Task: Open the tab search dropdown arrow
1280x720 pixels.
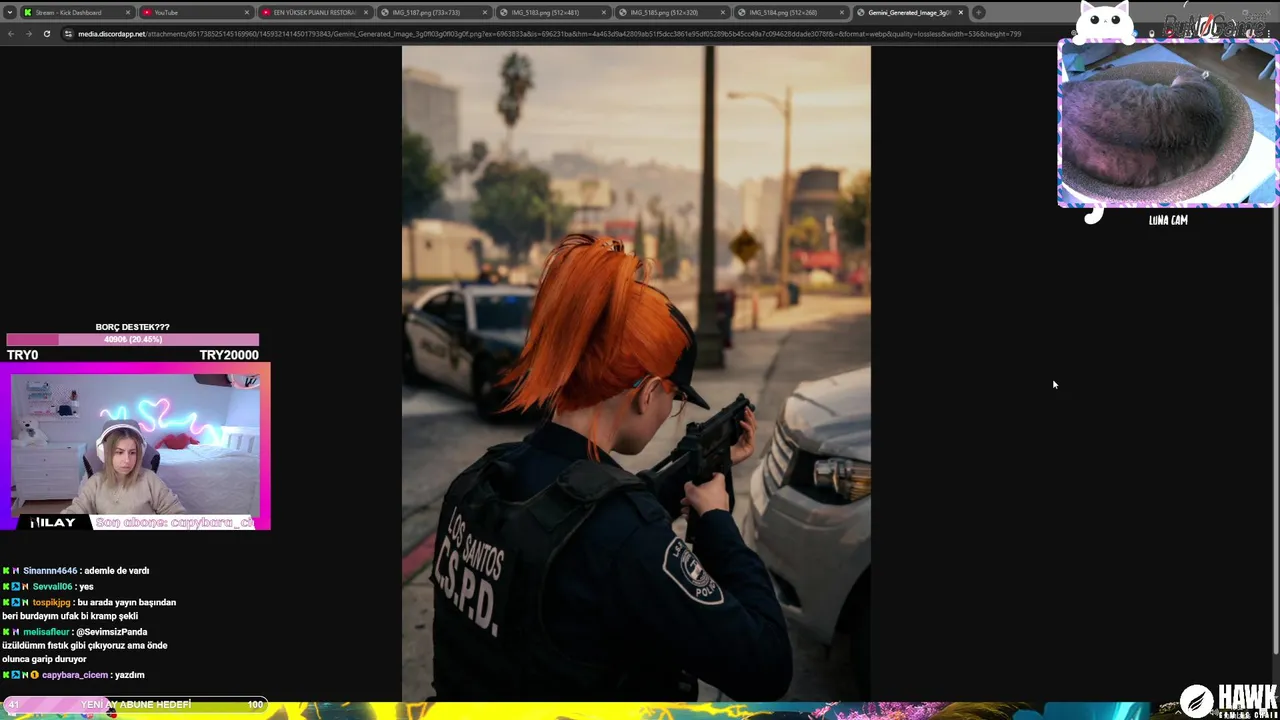Action: pos(10,13)
